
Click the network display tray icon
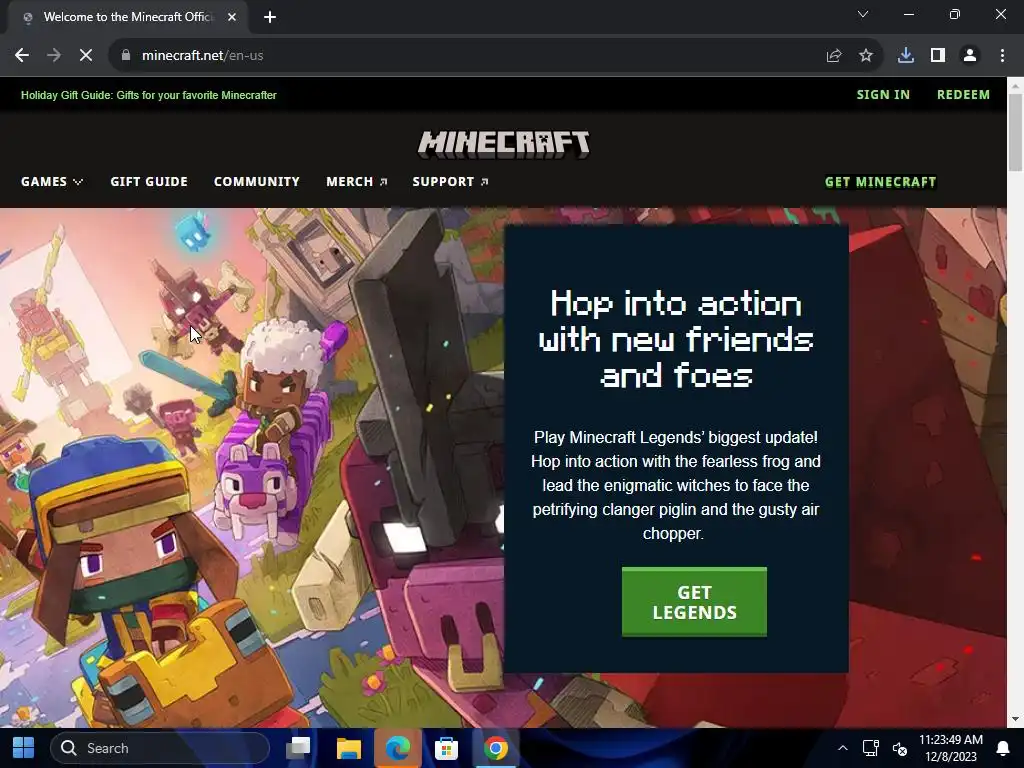tap(871, 748)
